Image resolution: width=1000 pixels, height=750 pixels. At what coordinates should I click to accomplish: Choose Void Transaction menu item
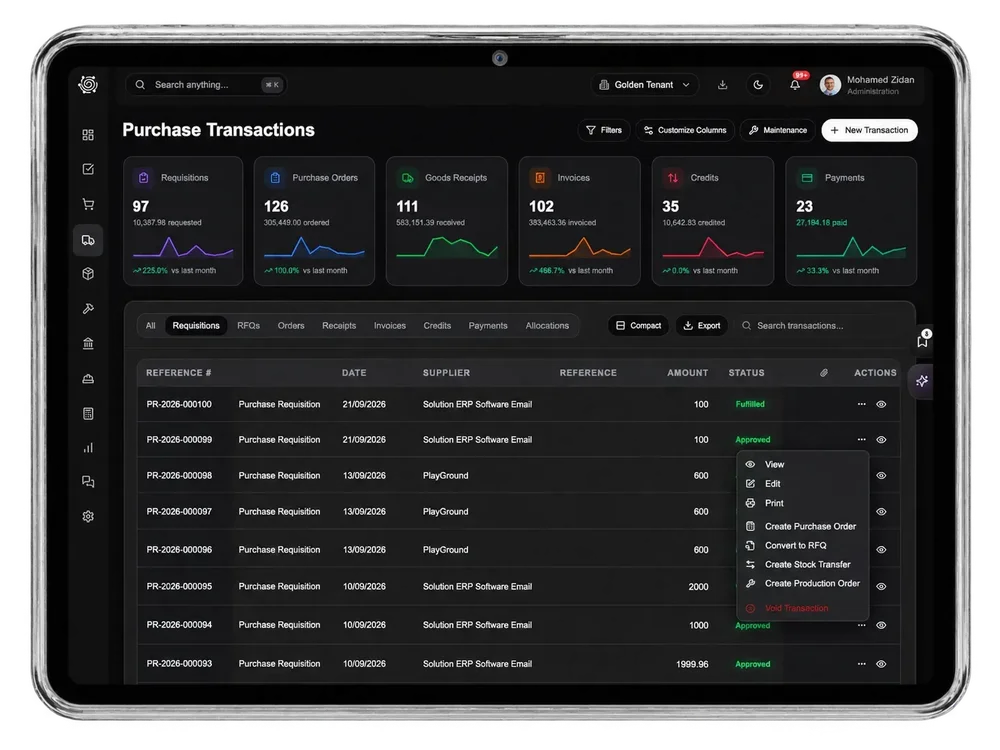pyautogui.click(x=802, y=608)
